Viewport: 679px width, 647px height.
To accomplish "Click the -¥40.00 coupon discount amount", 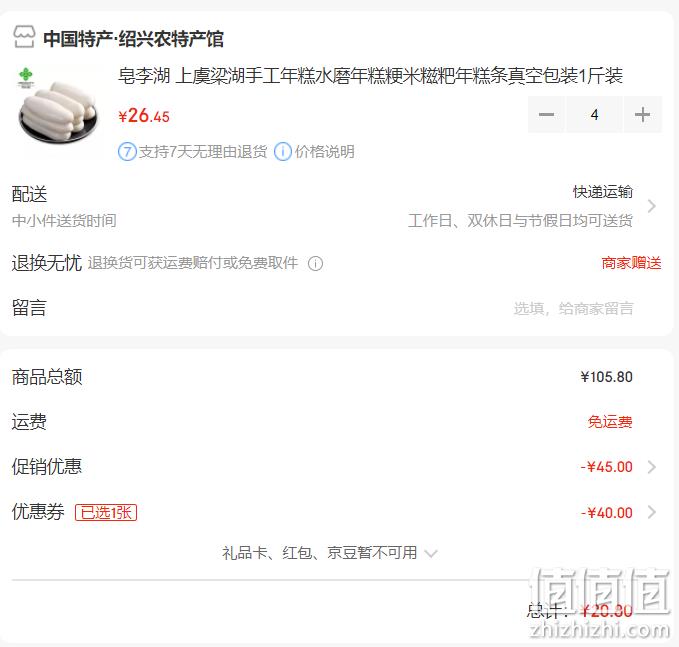I will [x=606, y=513].
